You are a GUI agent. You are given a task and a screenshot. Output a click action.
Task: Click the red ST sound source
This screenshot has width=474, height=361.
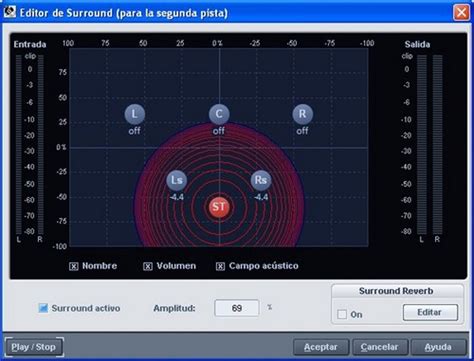click(x=219, y=207)
